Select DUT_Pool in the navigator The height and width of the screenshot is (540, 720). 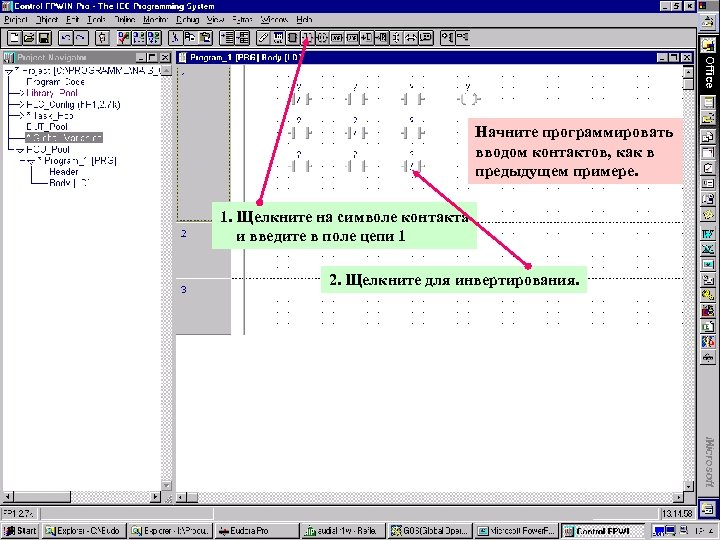[x=47, y=127]
